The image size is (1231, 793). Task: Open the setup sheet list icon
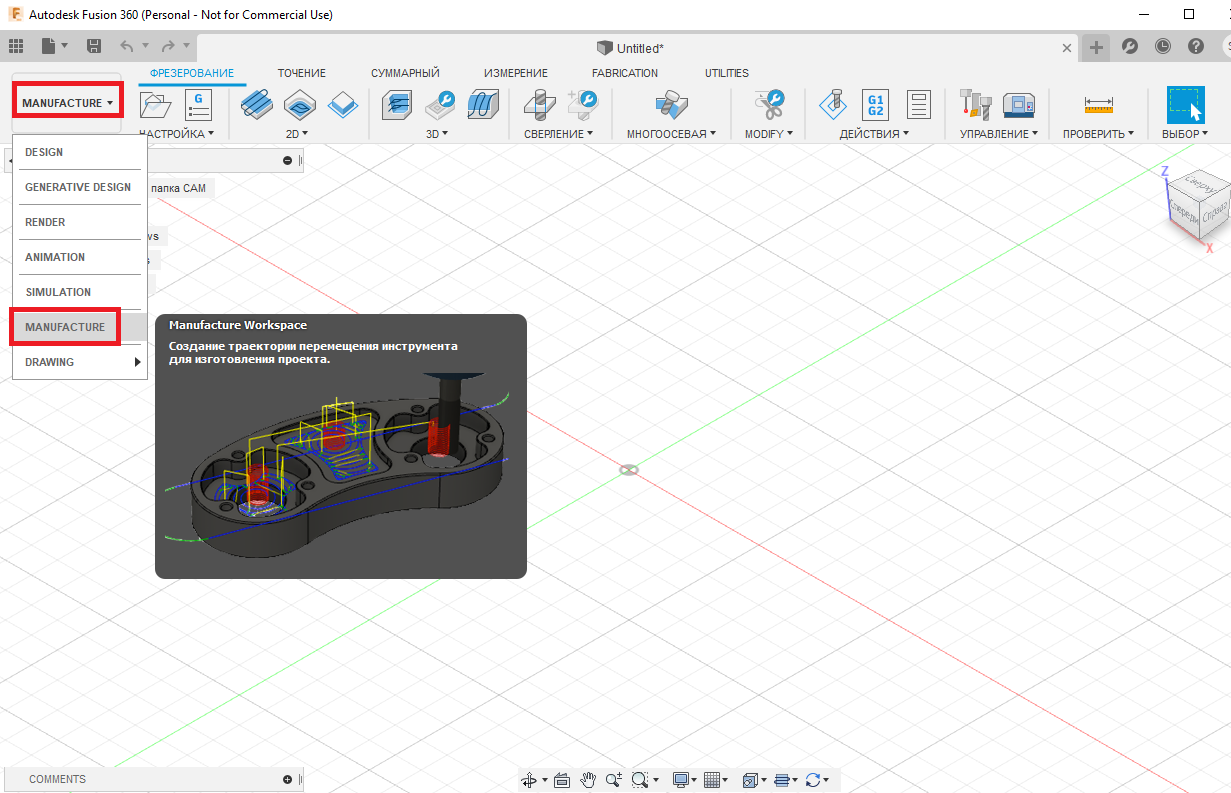(918, 104)
